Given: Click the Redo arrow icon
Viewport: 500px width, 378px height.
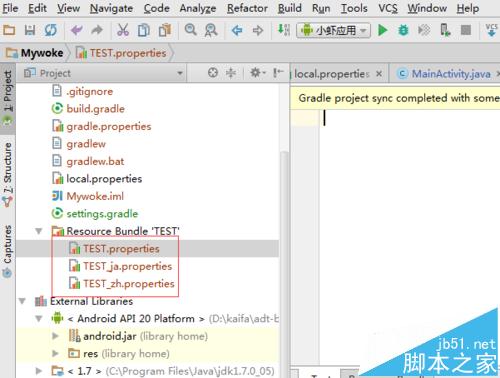Looking at the screenshot, I should point(97,30).
